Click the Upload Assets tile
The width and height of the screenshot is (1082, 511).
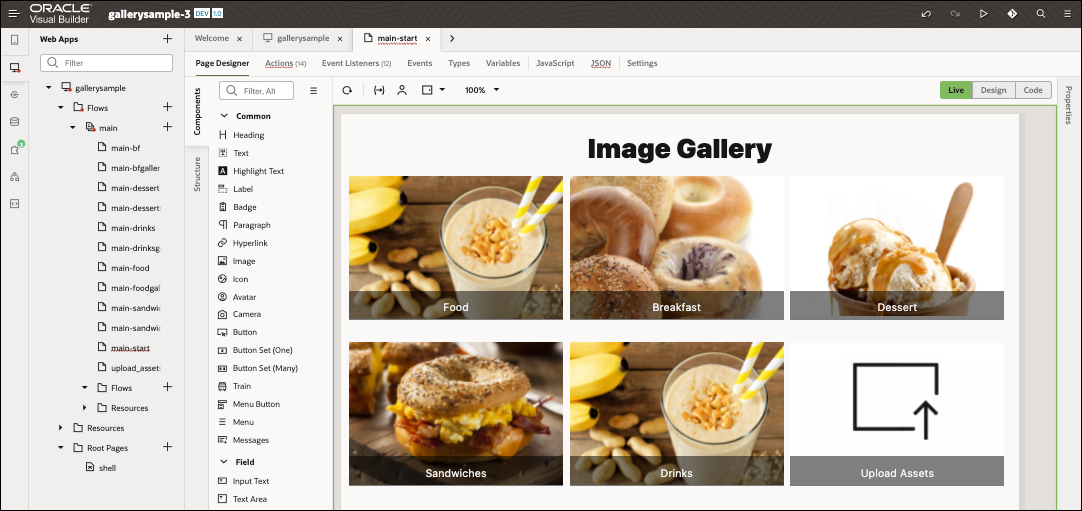(897, 414)
